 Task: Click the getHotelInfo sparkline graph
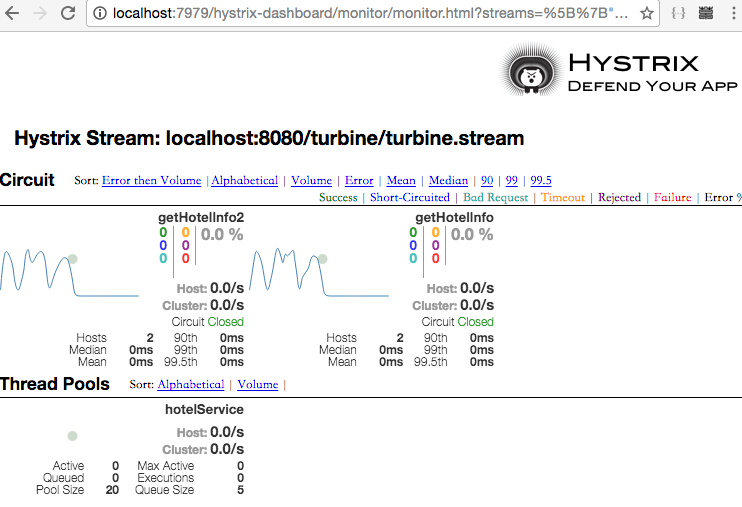(x=319, y=272)
